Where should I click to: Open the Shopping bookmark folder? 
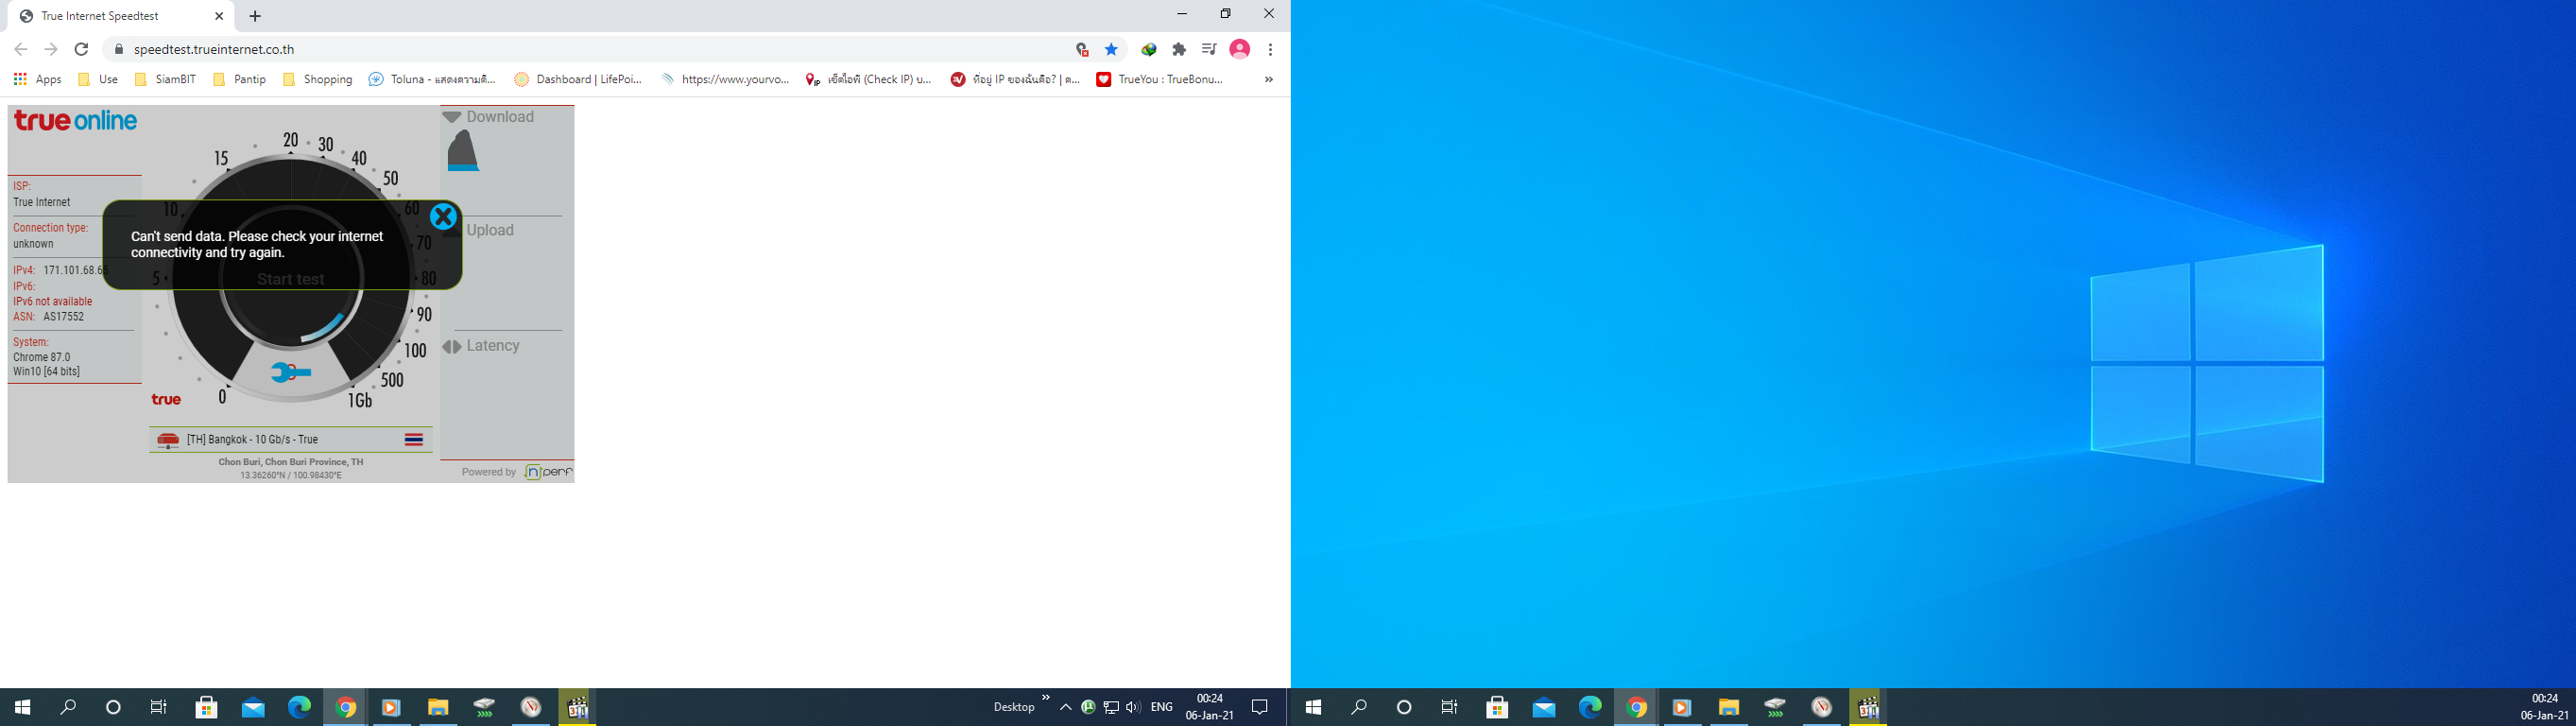318,79
